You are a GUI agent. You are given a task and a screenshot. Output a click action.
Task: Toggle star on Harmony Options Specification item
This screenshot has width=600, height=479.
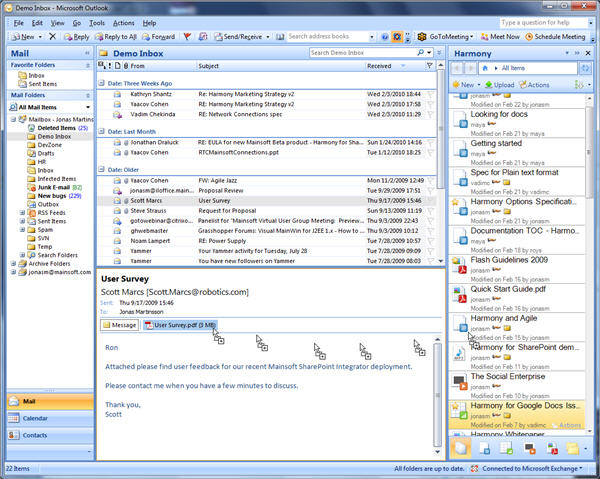(x=455, y=202)
